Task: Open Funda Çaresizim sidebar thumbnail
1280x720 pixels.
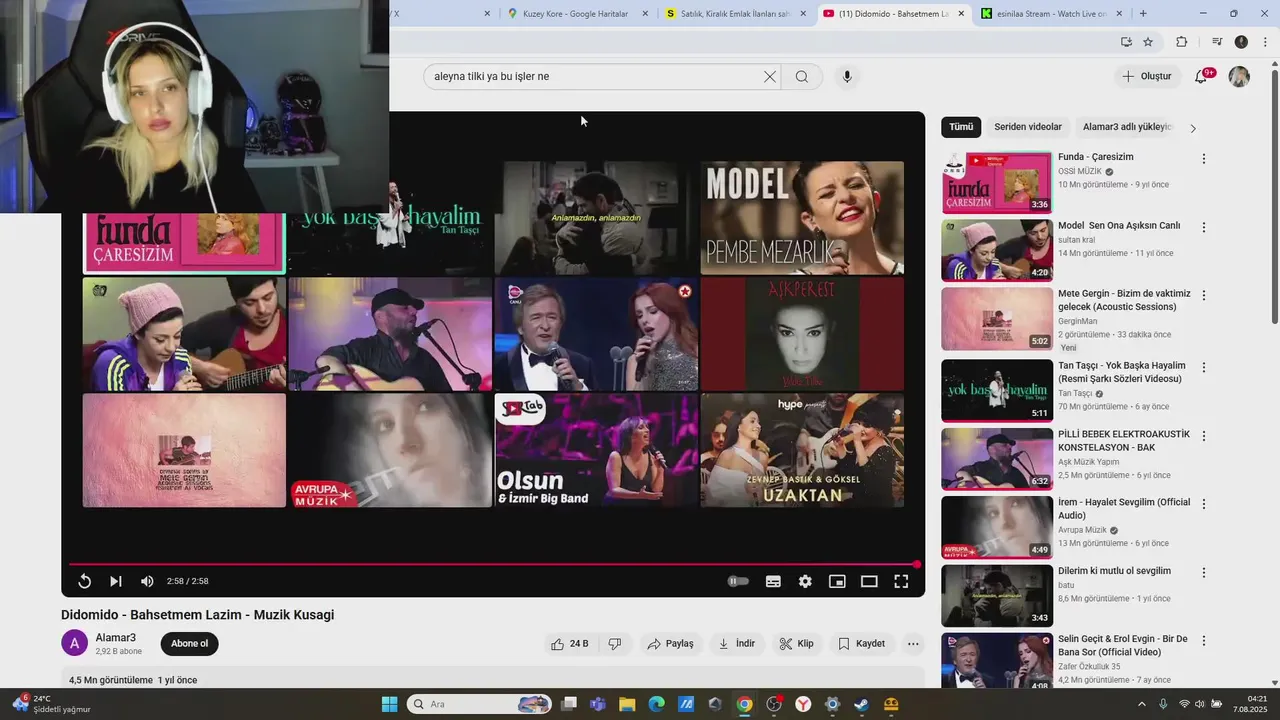Action: click(997, 183)
